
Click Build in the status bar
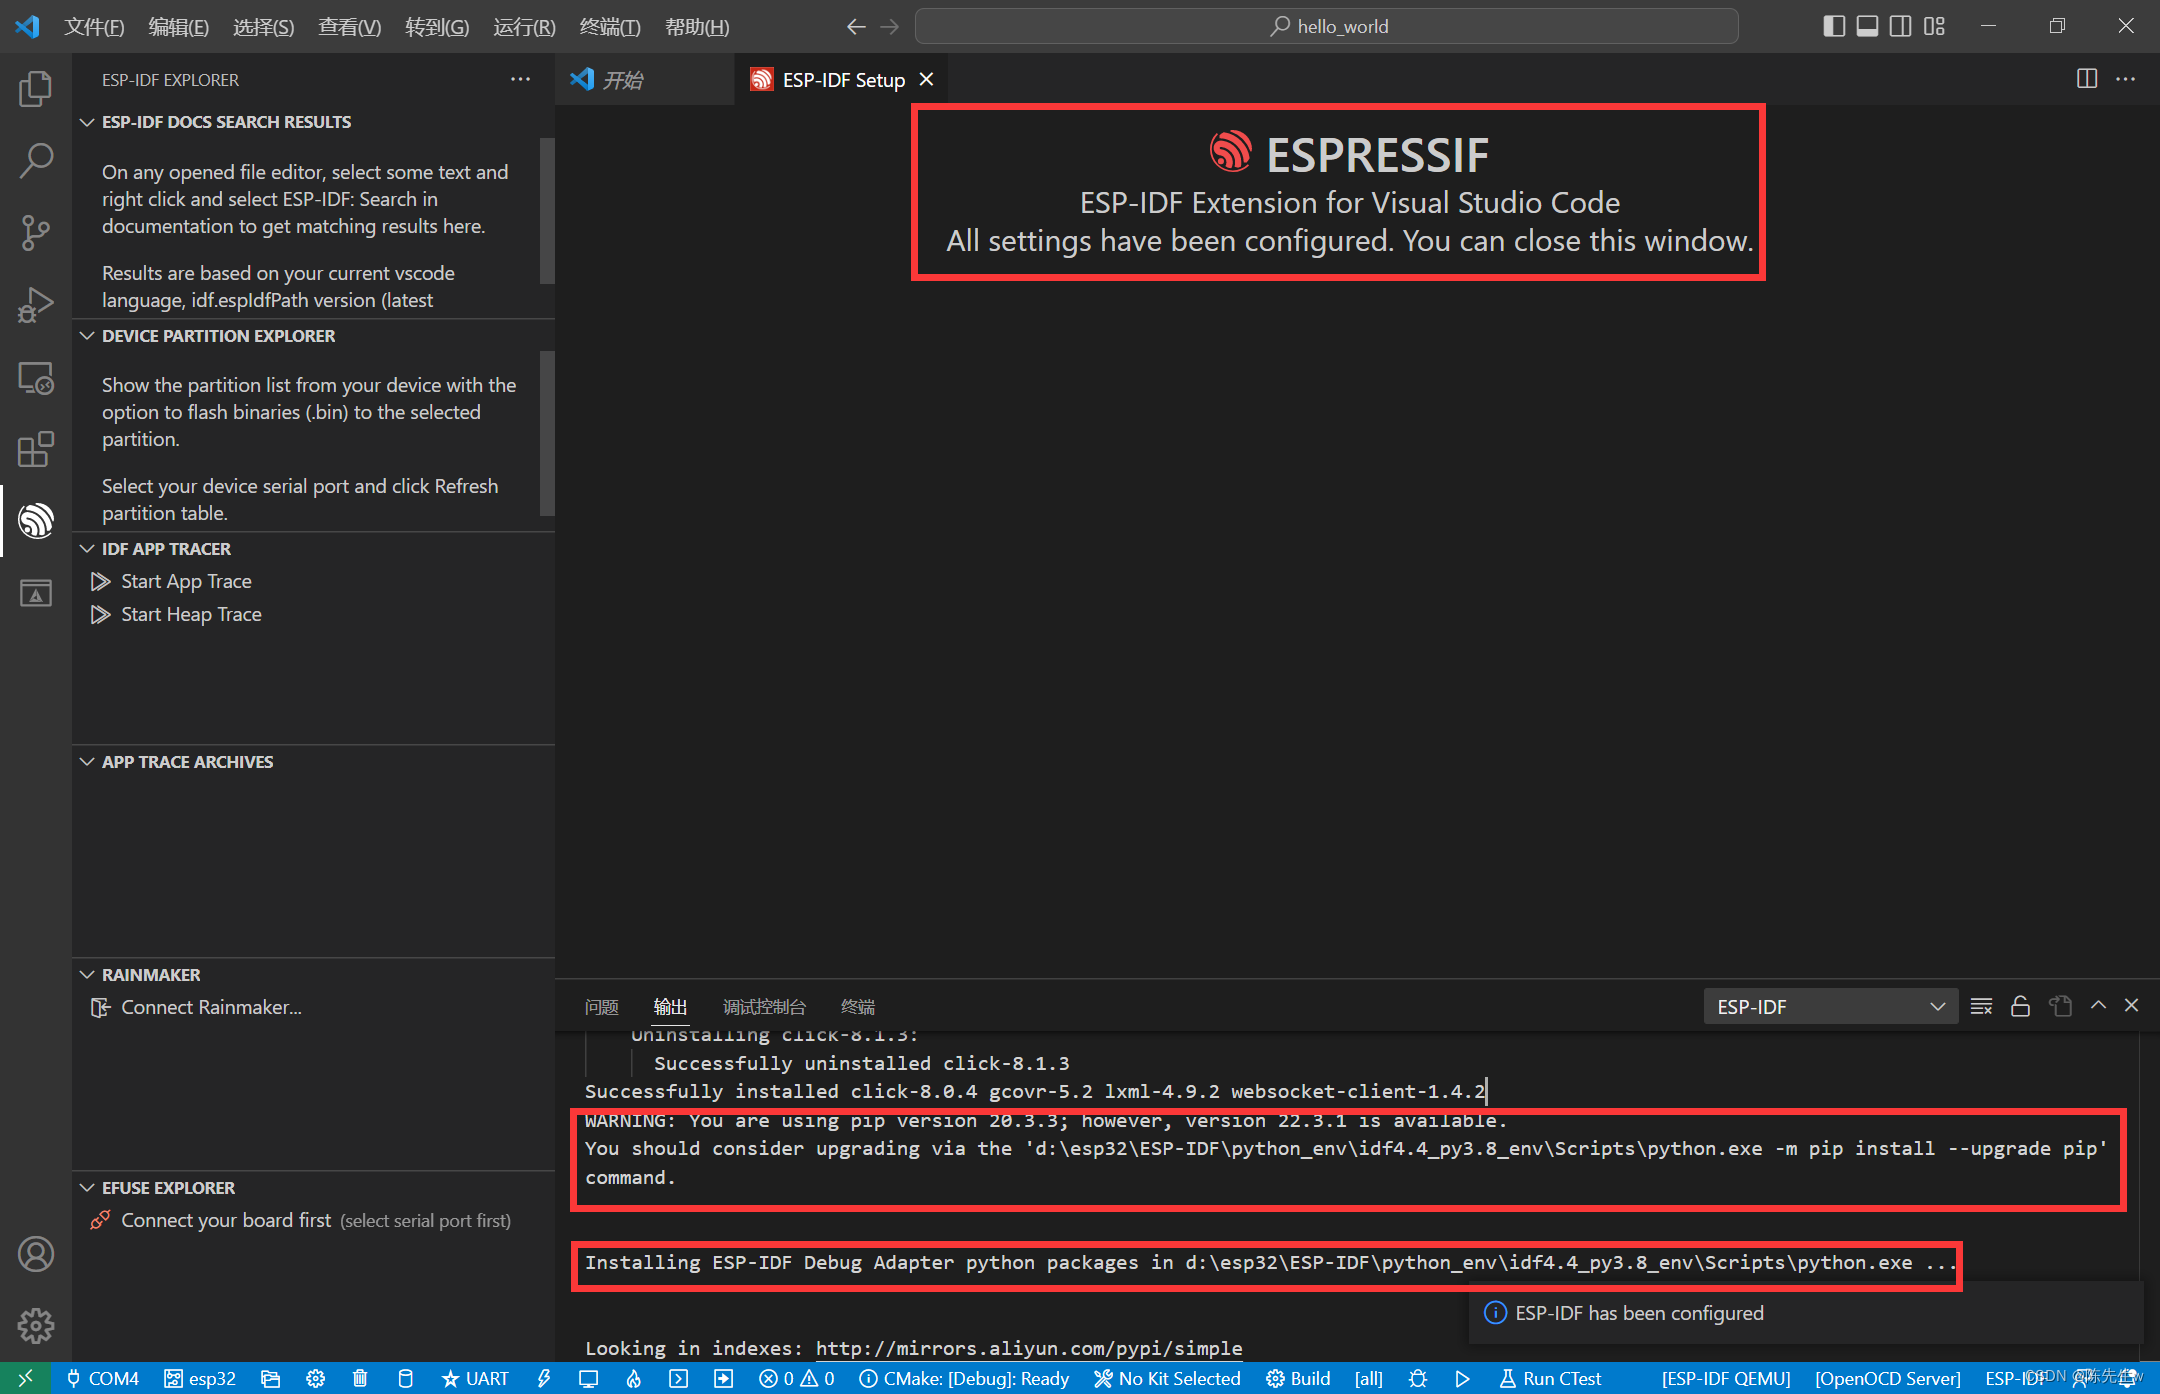pyautogui.click(x=1298, y=1378)
